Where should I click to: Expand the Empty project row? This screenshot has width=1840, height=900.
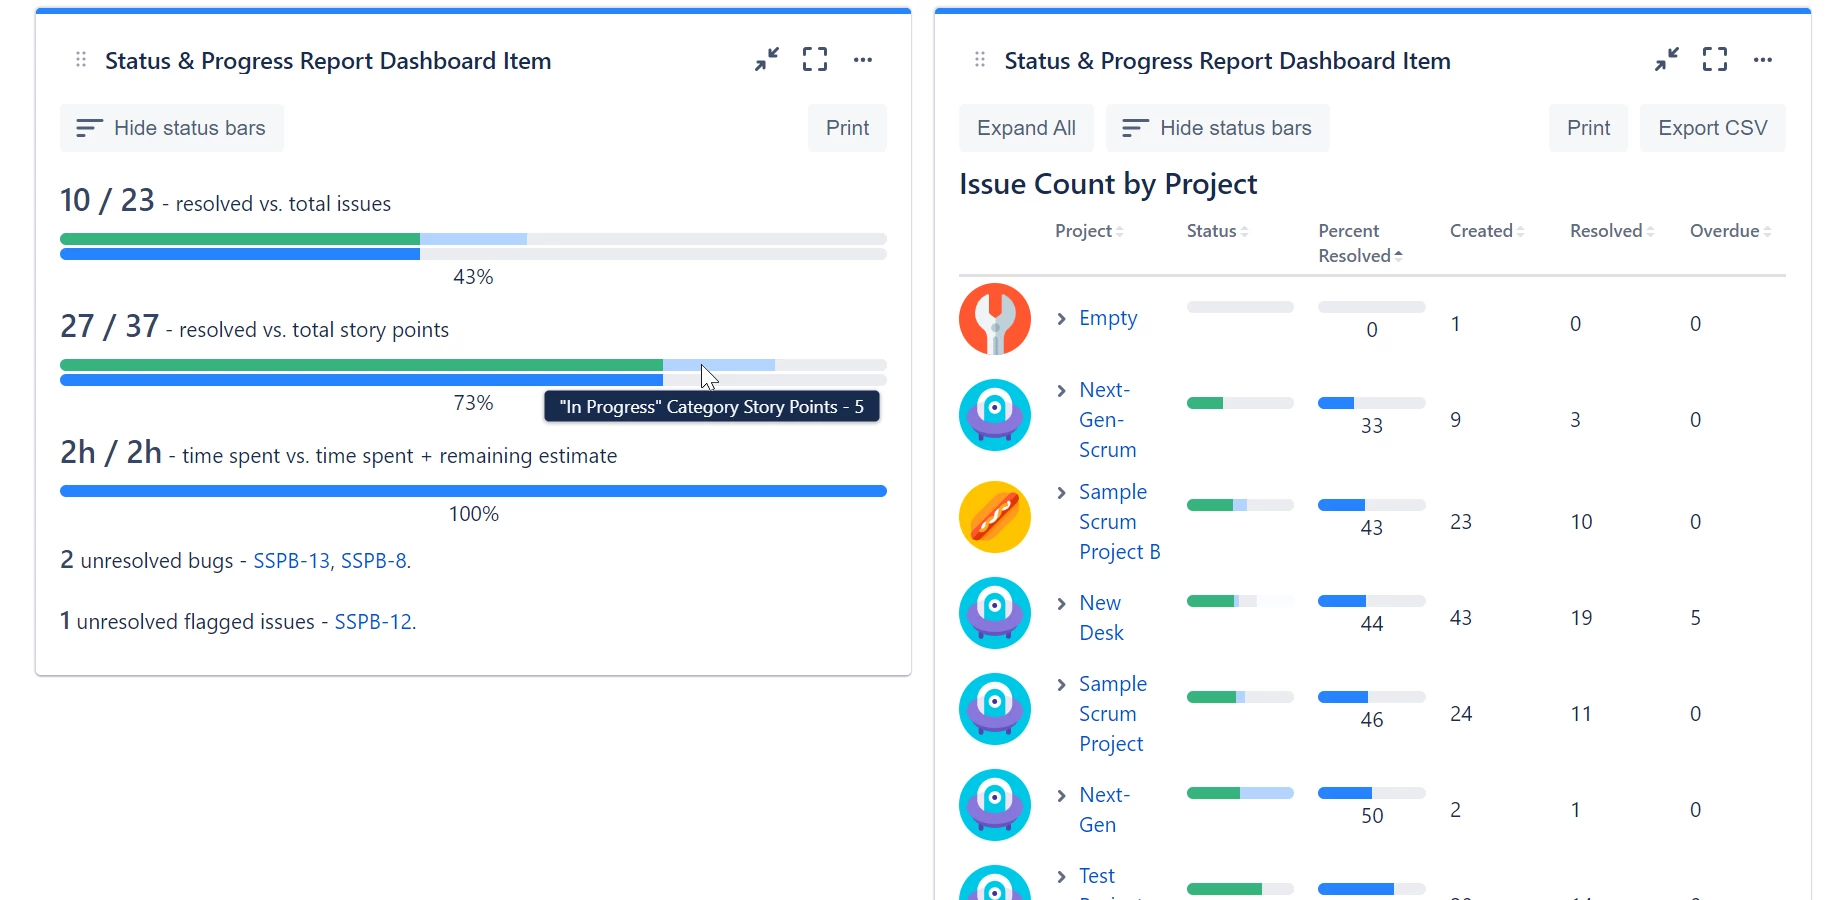tap(1062, 319)
